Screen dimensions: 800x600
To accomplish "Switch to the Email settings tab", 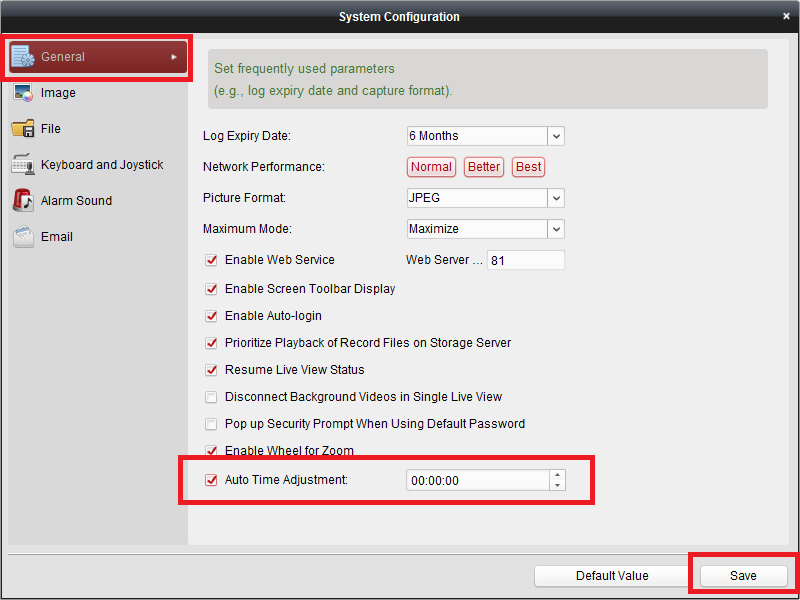I will tap(57, 237).
